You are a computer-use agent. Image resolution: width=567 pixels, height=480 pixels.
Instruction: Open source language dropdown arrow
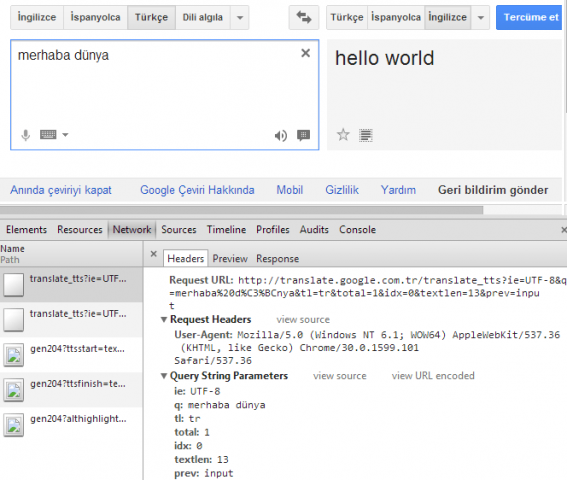click(x=240, y=17)
